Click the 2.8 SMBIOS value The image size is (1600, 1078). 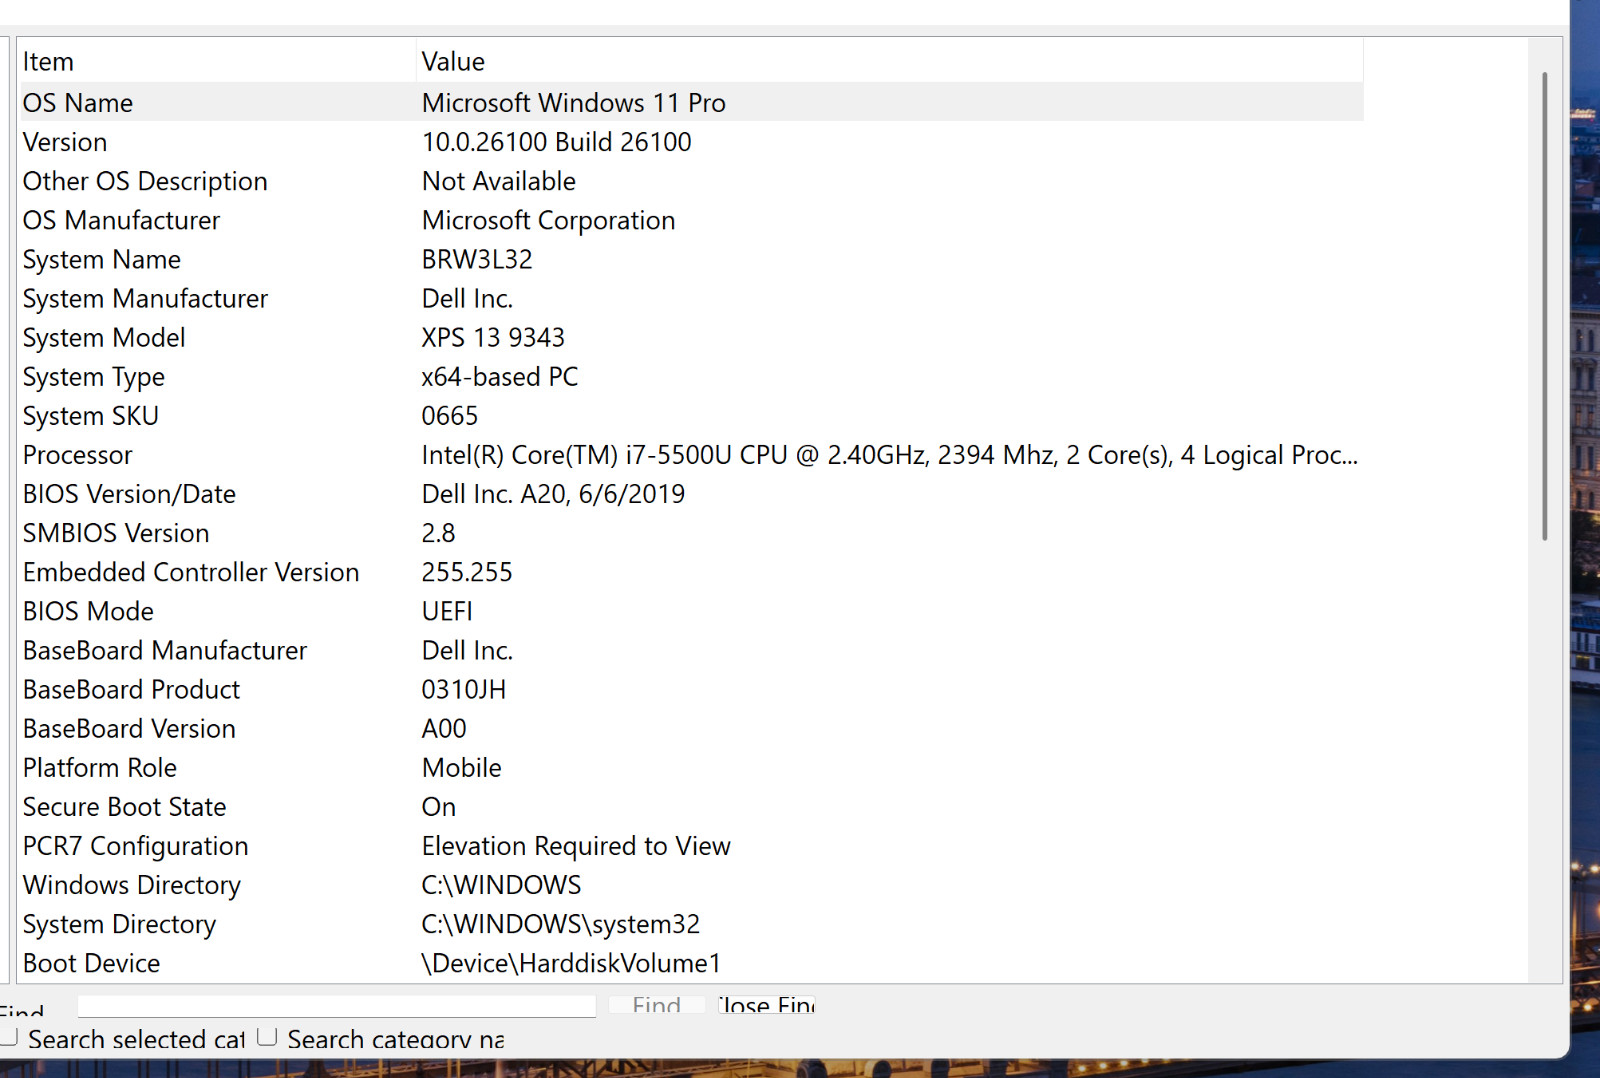point(438,533)
